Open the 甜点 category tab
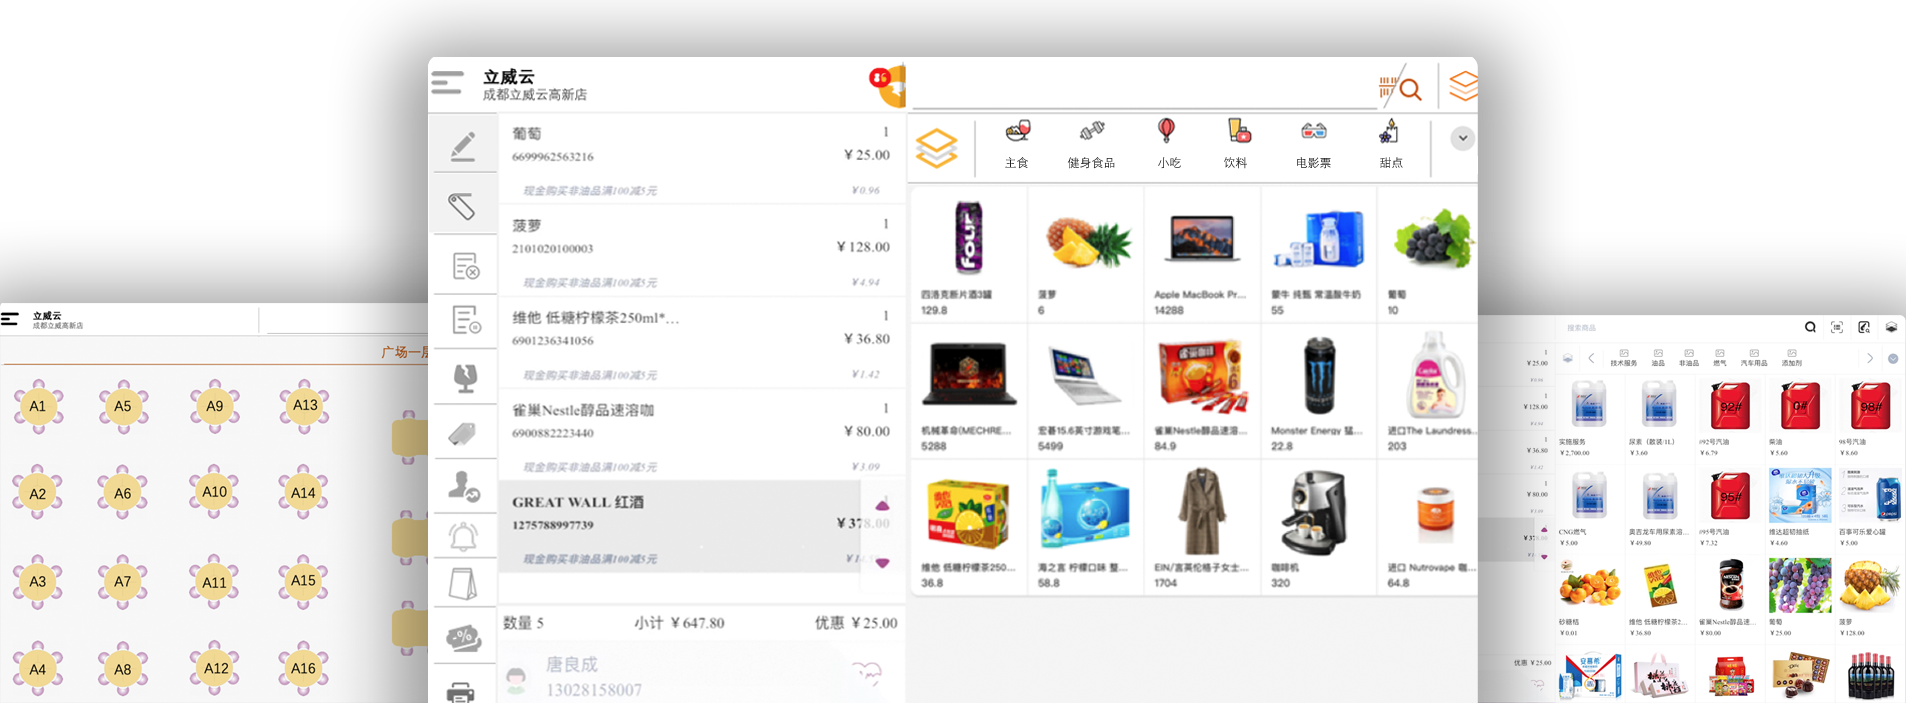The width and height of the screenshot is (1906, 703). pyautogui.click(x=1390, y=145)
